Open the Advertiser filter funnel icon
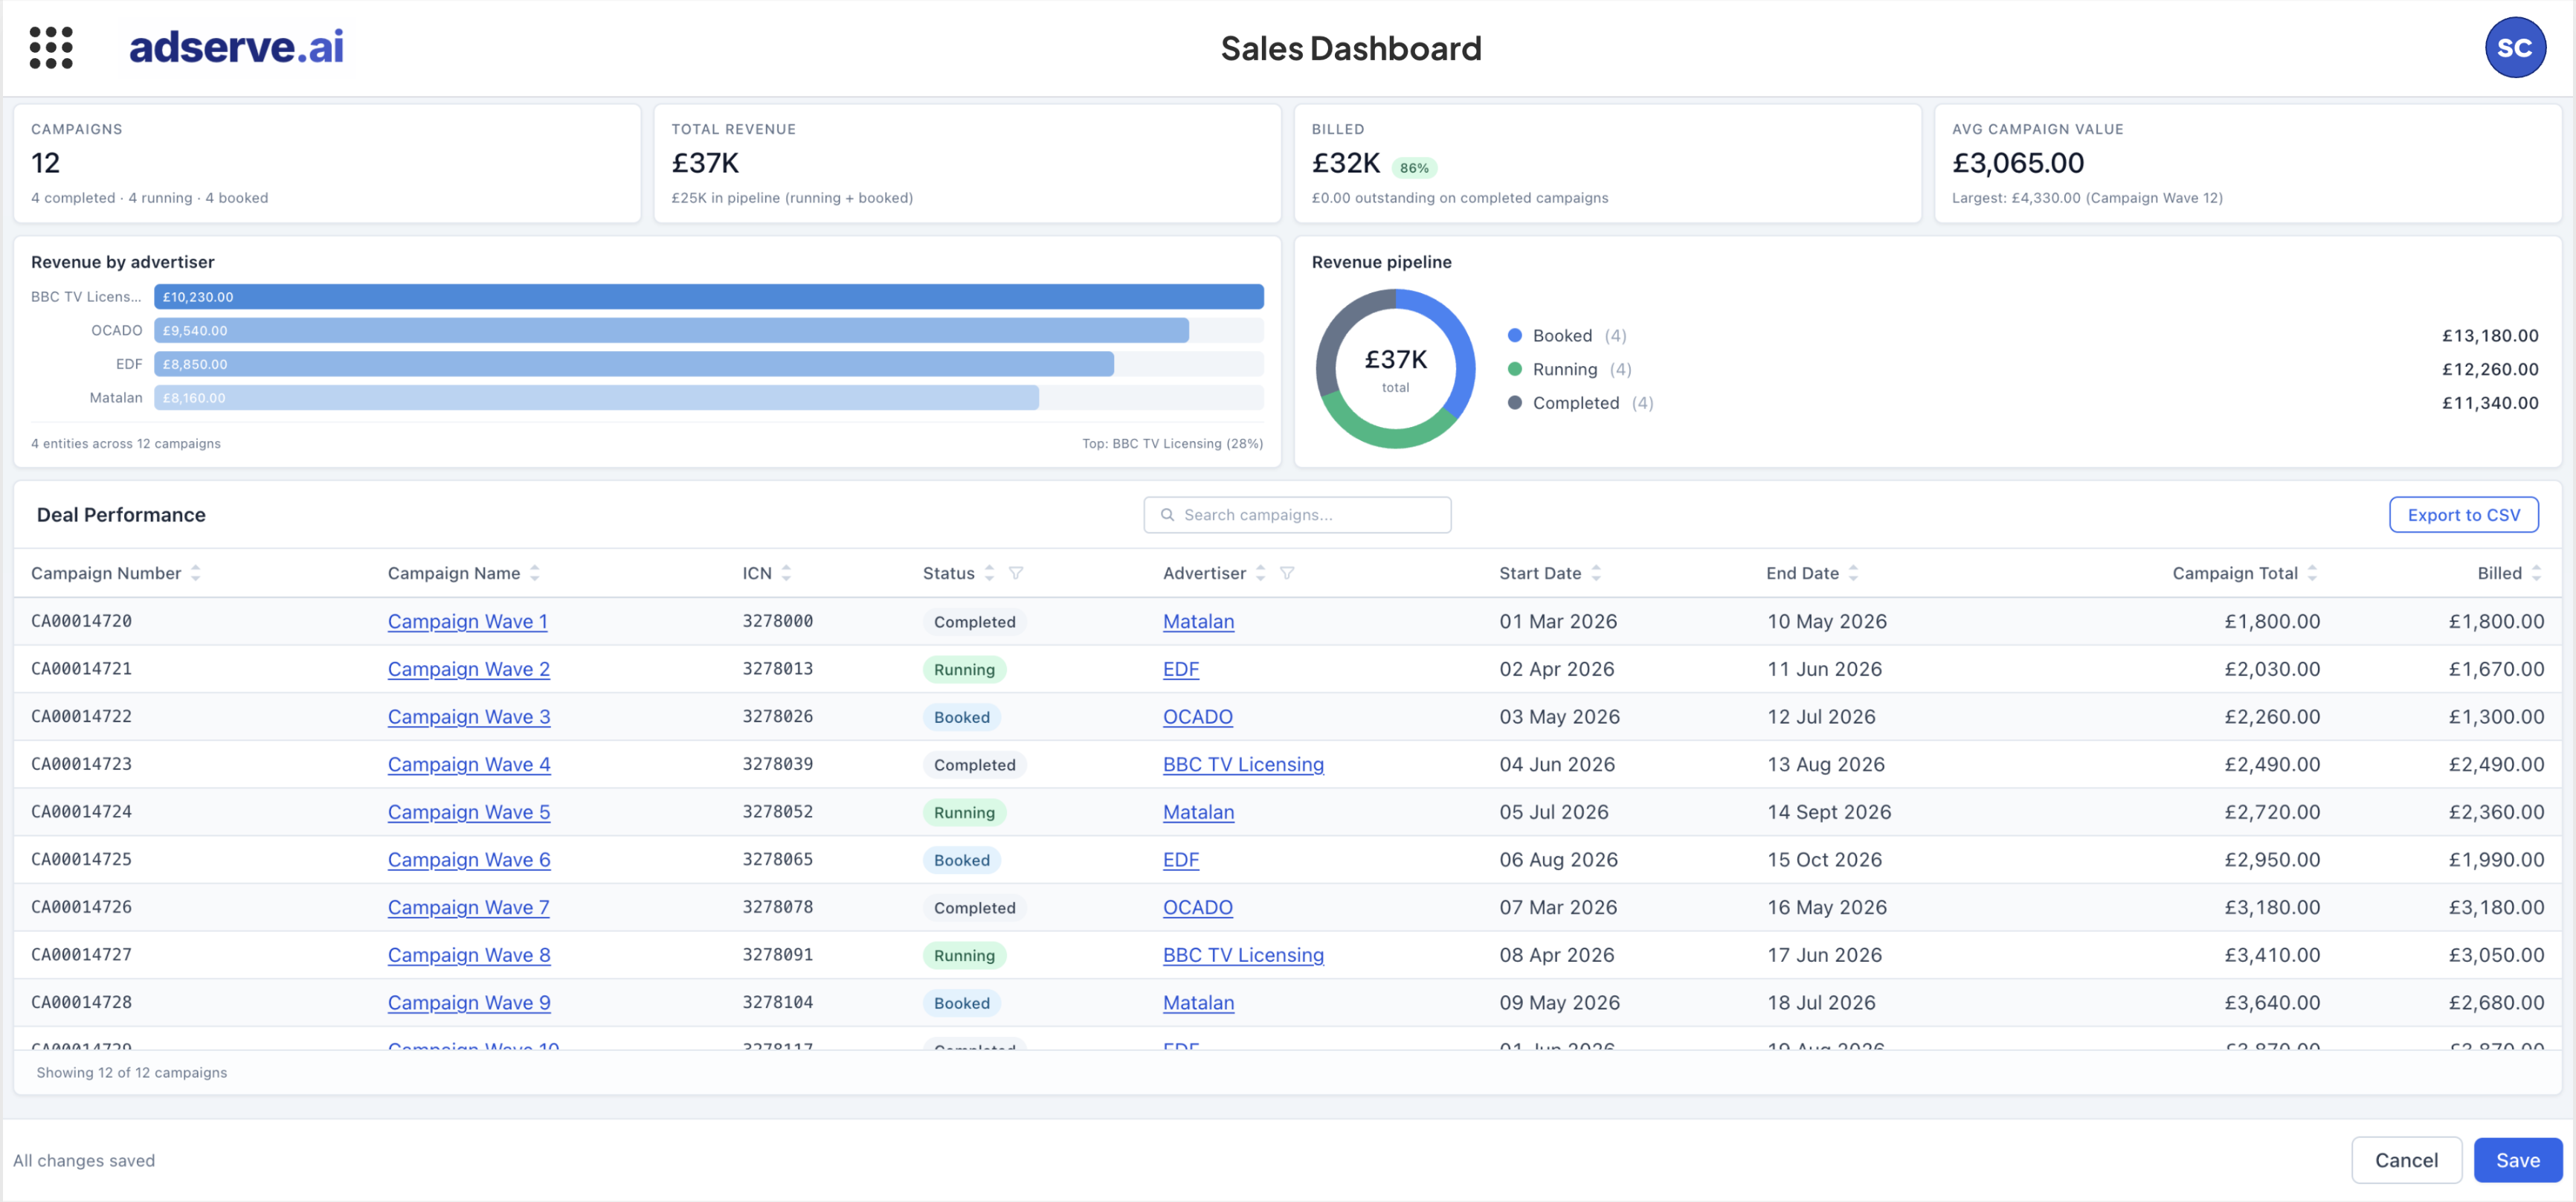Image resolution: width=2576 pixels, height=1202 pixels. point(1287,573)
